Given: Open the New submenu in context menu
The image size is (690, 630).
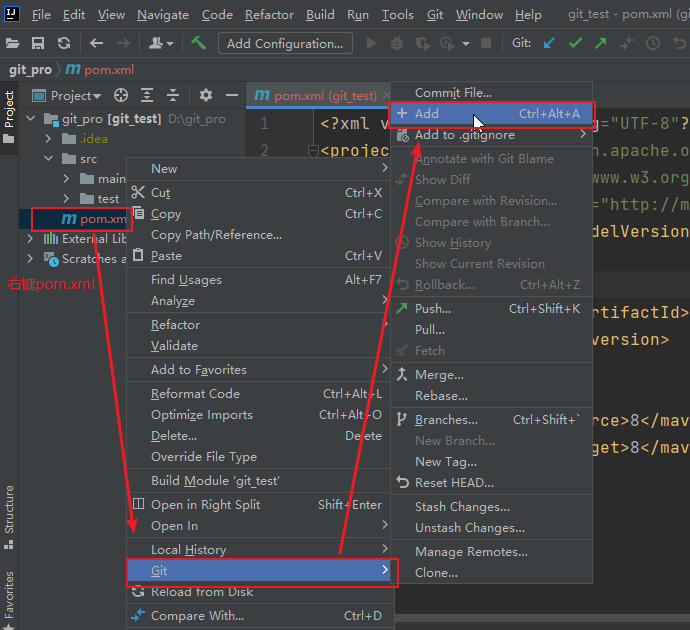Looking at the screenshot, I should 259,168.
